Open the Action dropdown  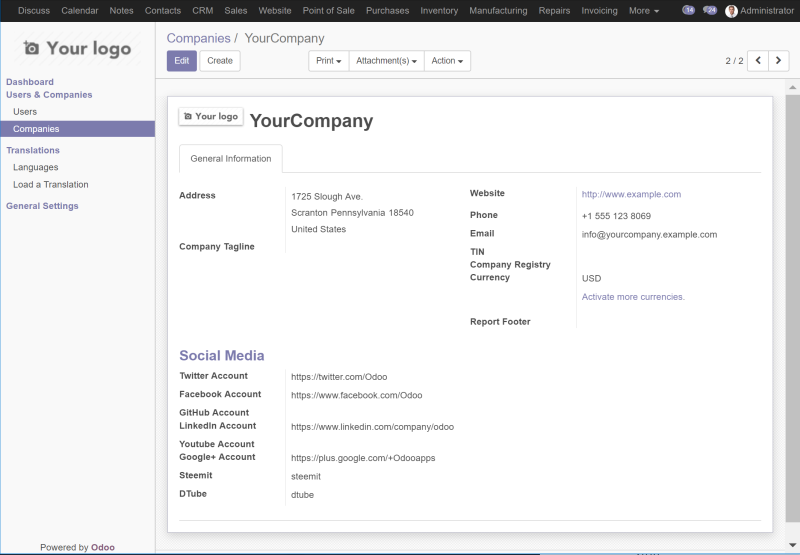click(x=447, y=61)
